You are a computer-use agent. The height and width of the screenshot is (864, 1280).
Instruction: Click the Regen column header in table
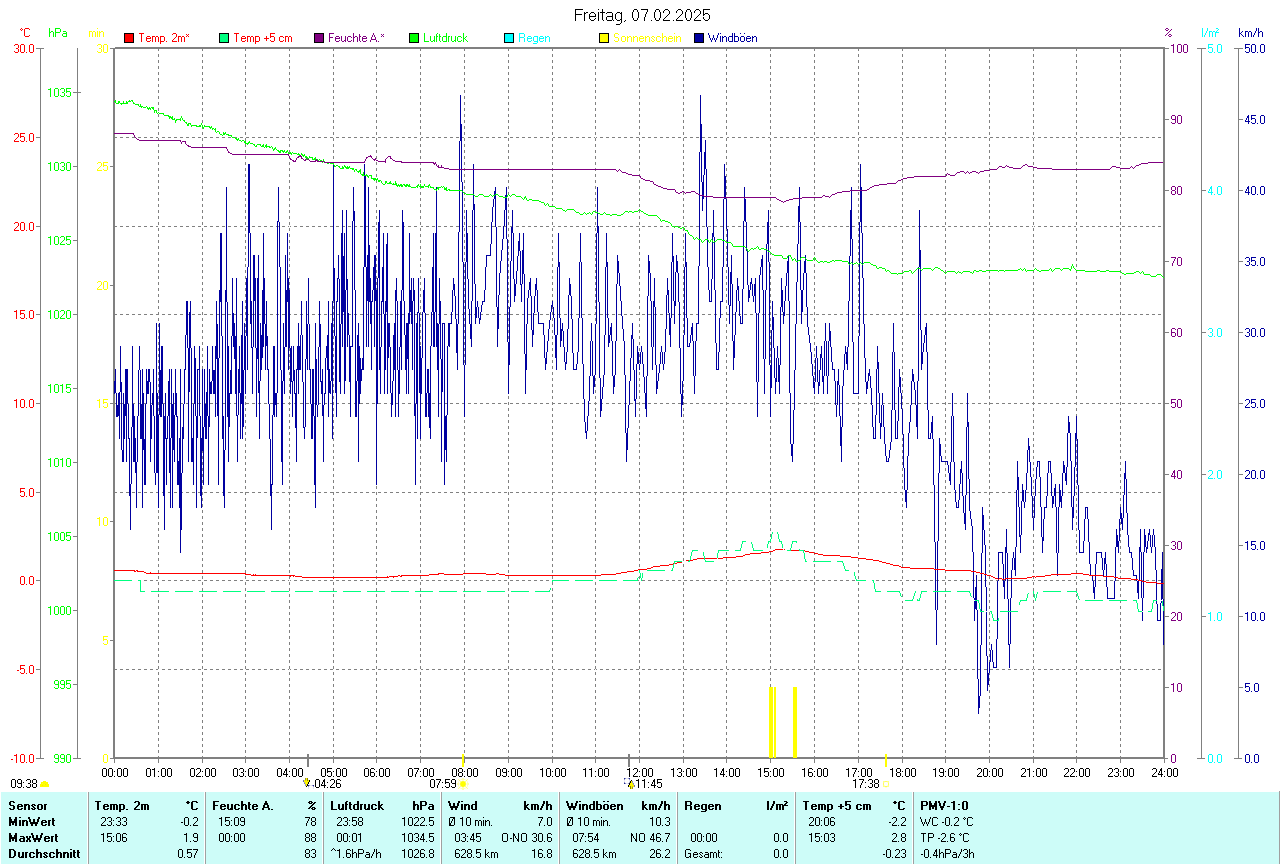coord(703,805)
